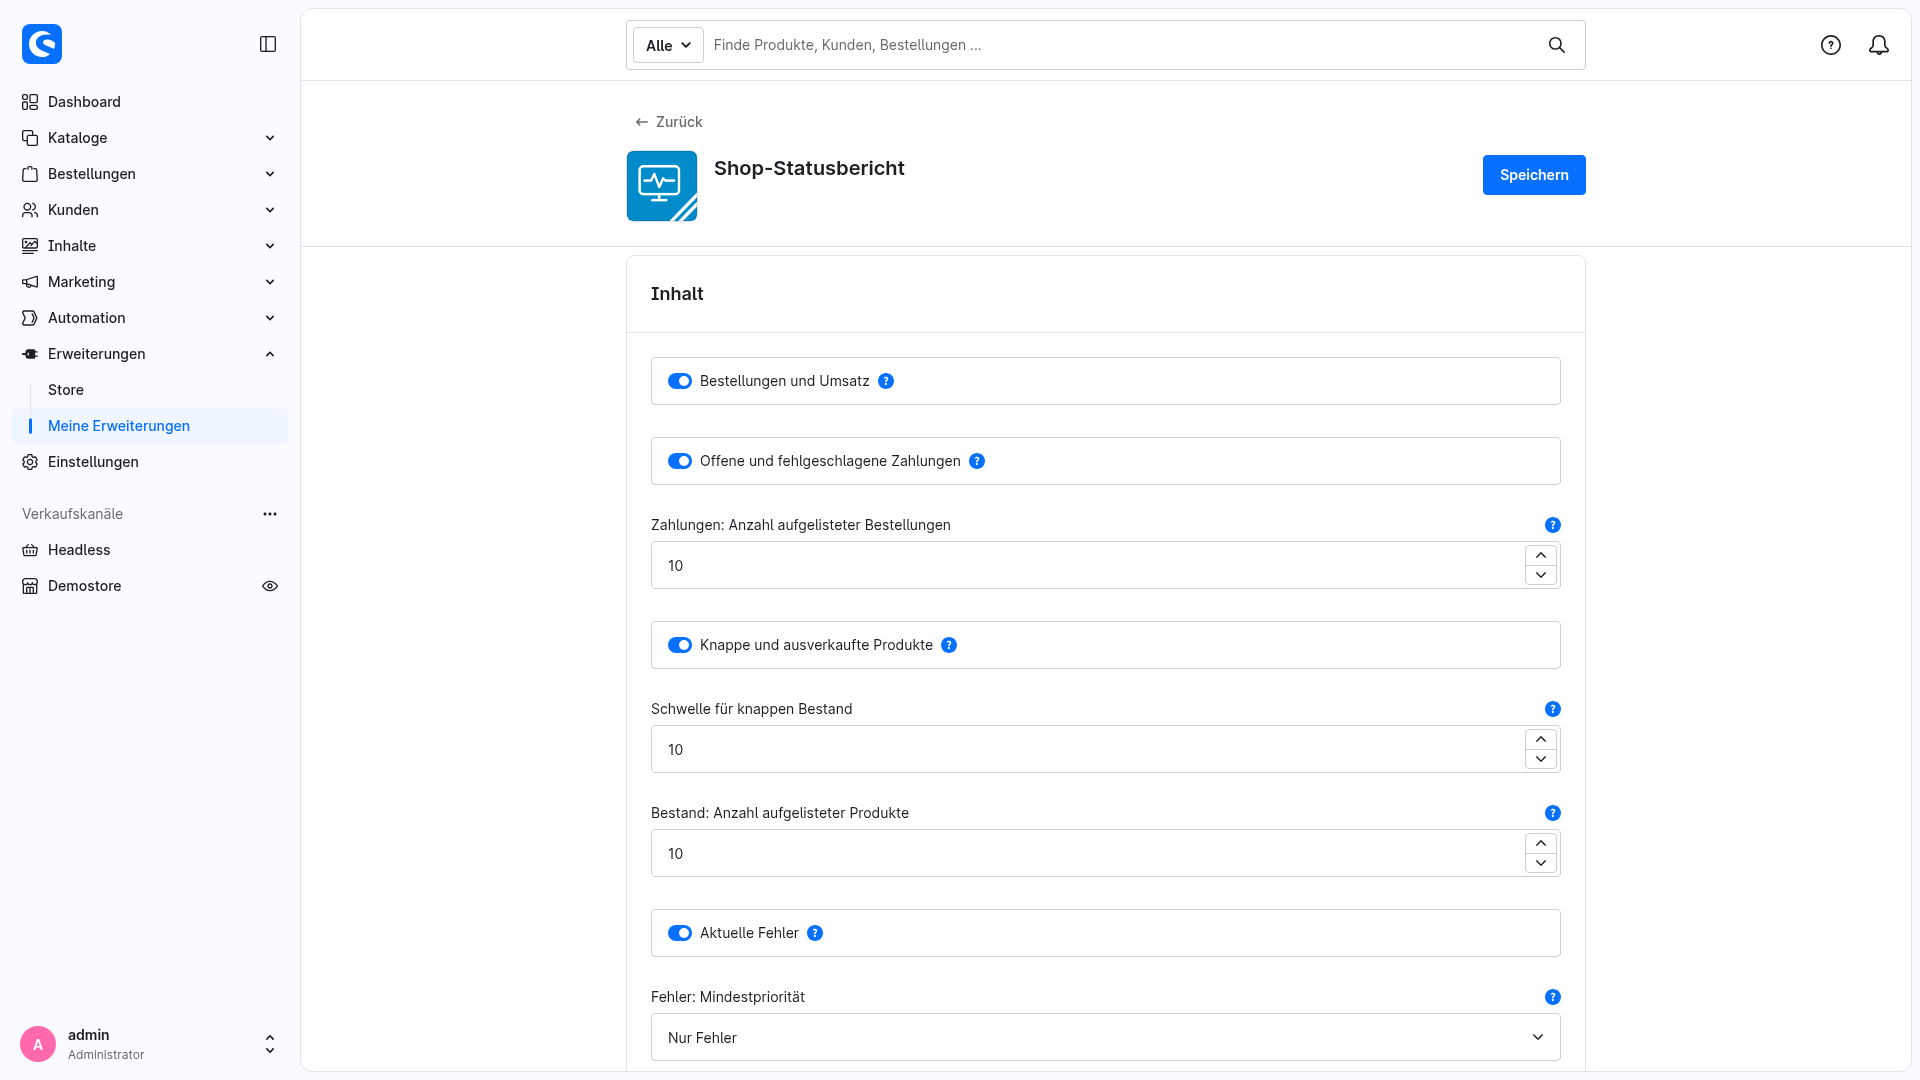
Task: Show help for Bestellungen und Umsatz
Action: pos(886,381)
